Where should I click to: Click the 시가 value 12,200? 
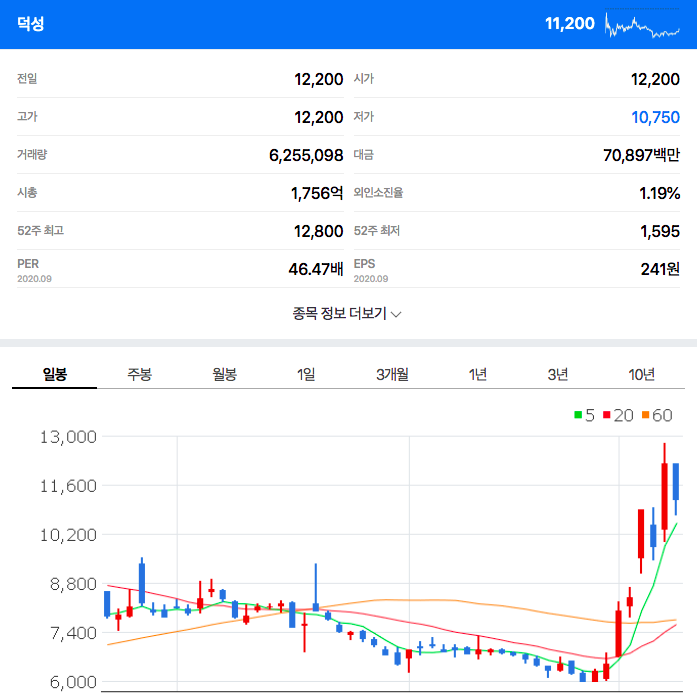tap(655, 79)
